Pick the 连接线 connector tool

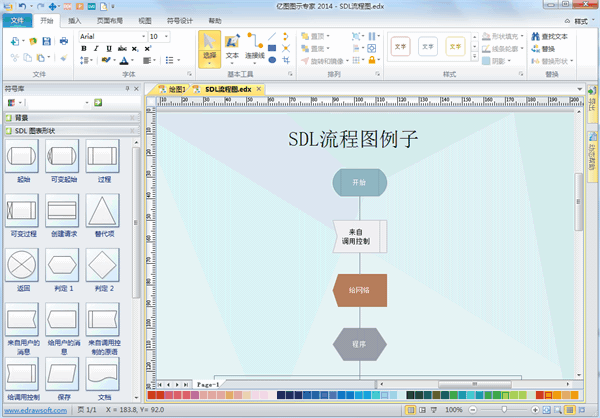(254, 48)
